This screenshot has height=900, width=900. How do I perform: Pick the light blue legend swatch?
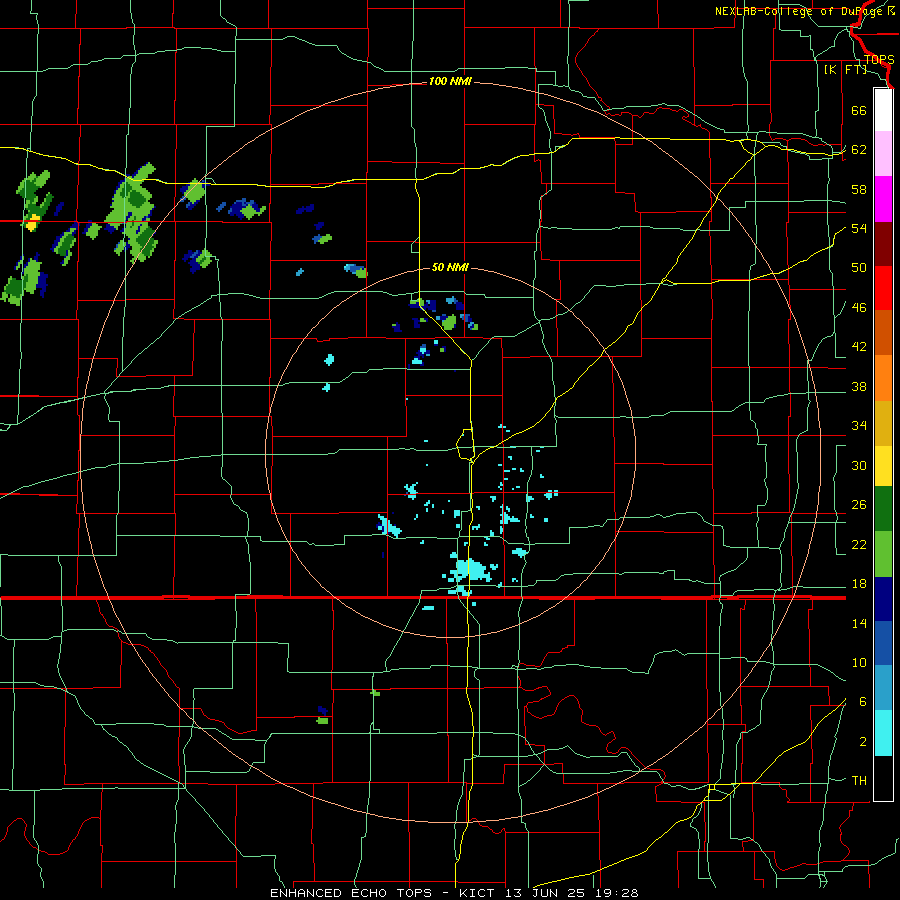pyautogui.click(x=883, y=688)
